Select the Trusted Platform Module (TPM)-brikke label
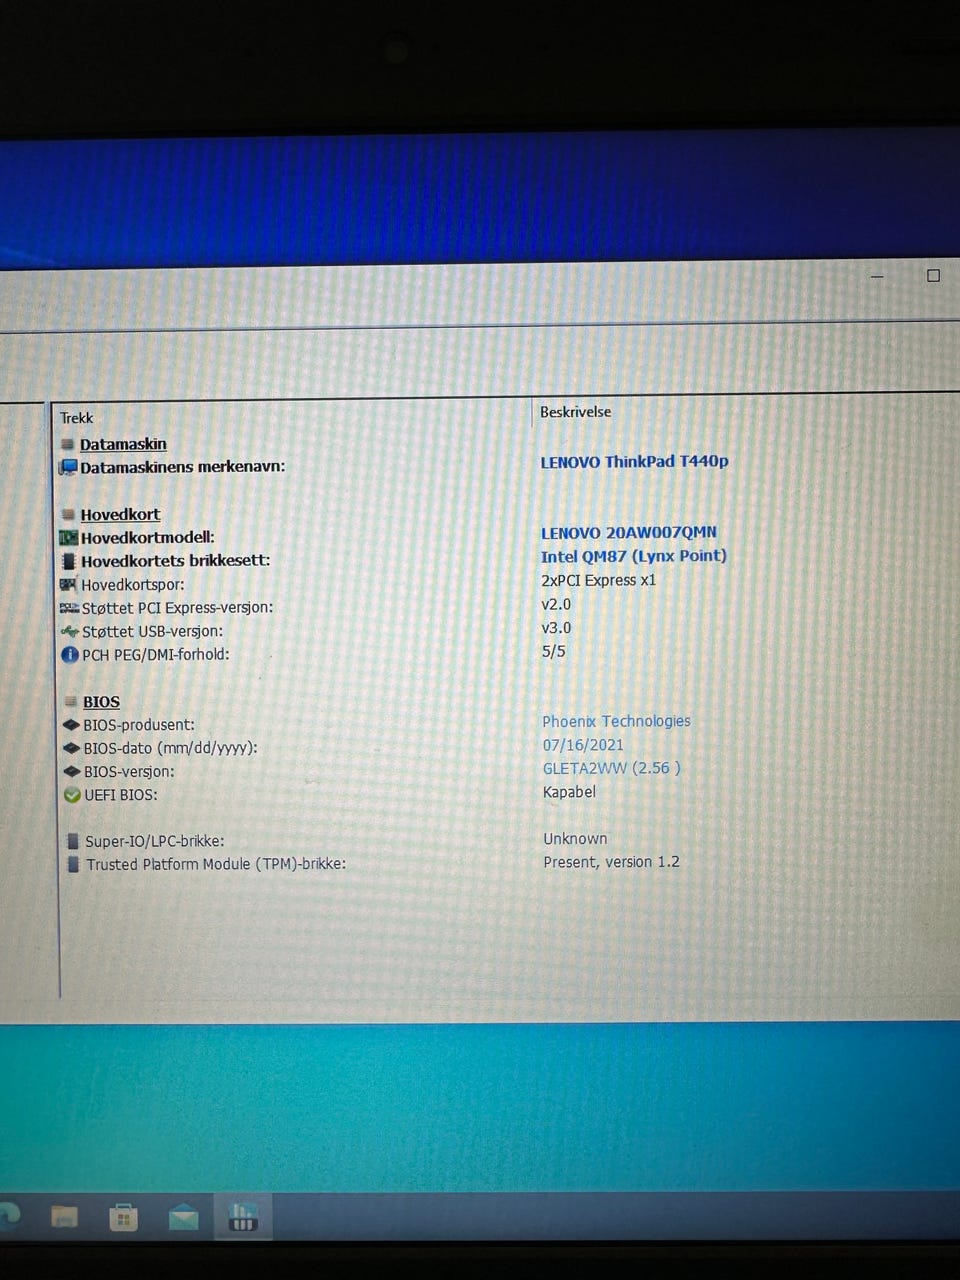The width and height of the screenshot is (960, 1280). coord(216,864)
